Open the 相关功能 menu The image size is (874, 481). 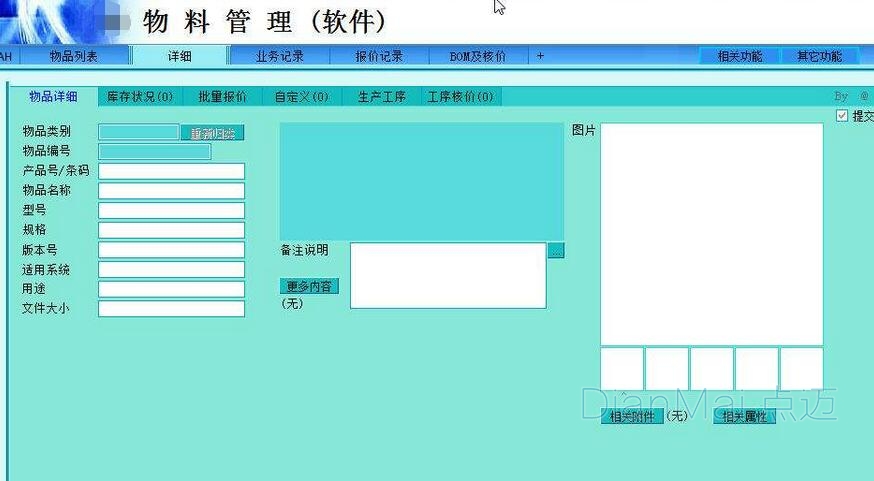(x=740, y=56)
